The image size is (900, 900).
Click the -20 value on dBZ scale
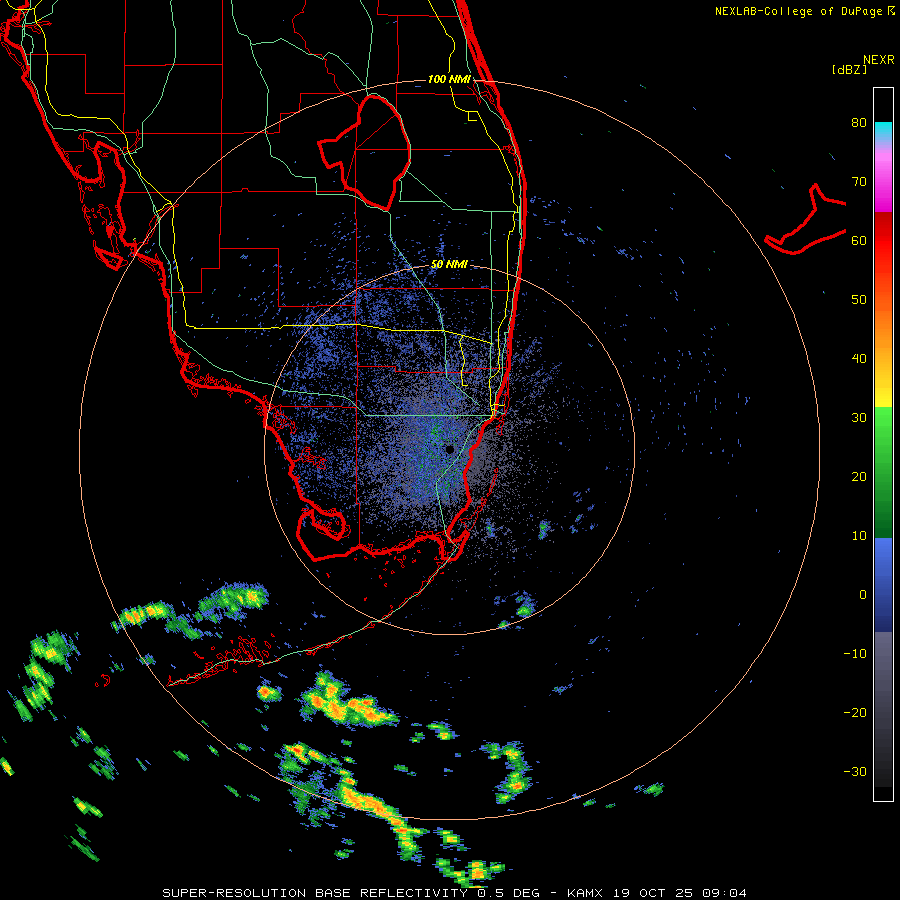point(855,712)
